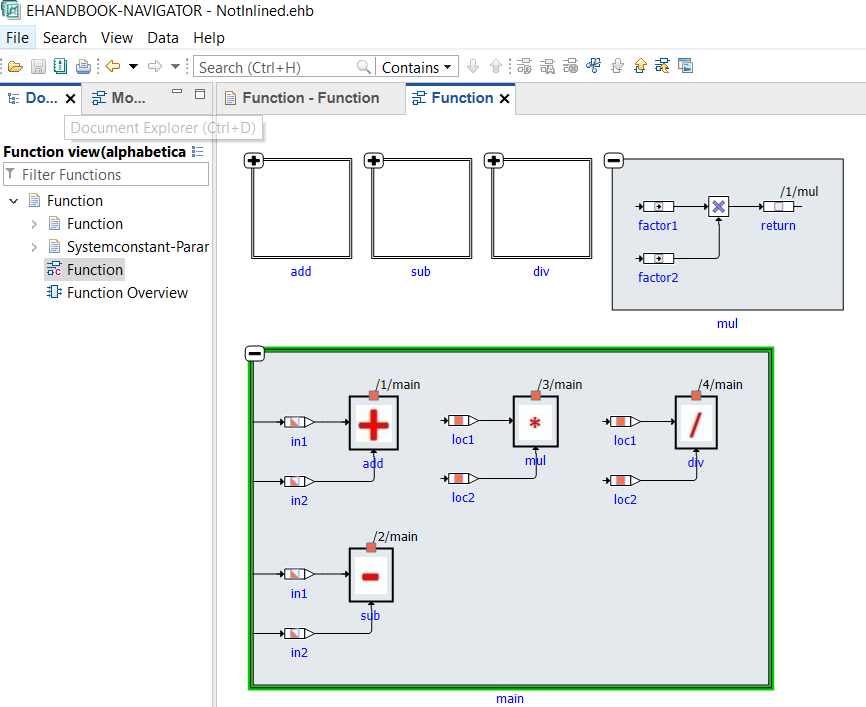Click the open file folder icon
The height and width of the screenshot is (707, 866).
[x=15, y=67]
